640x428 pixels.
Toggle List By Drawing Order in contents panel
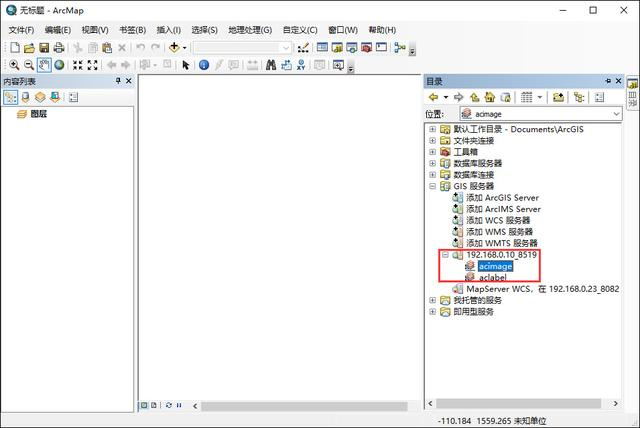point(11,97)
